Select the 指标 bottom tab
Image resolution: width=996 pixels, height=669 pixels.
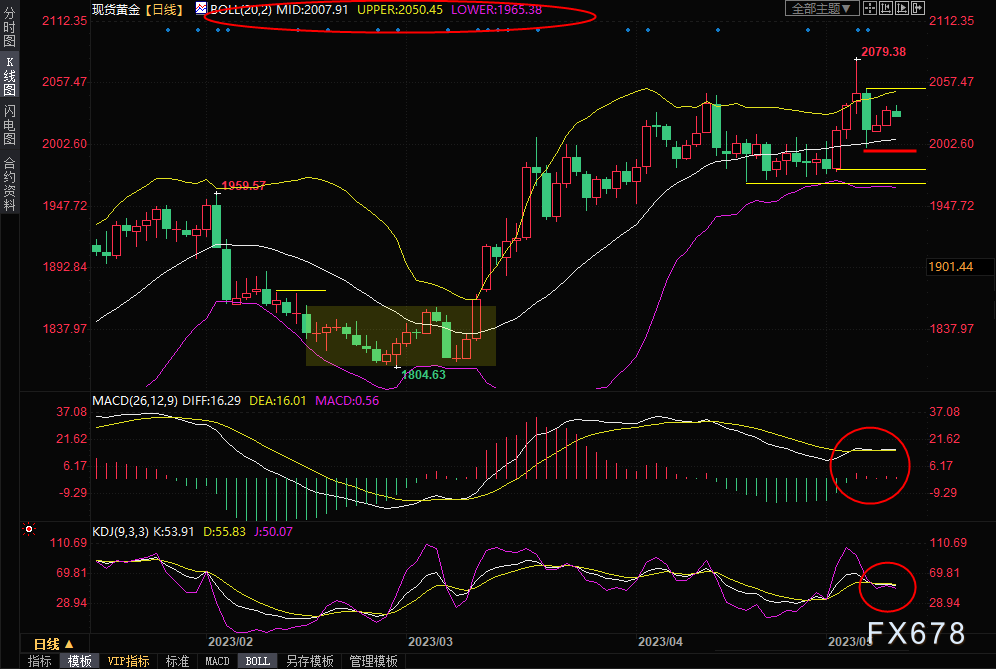[40, 661]
